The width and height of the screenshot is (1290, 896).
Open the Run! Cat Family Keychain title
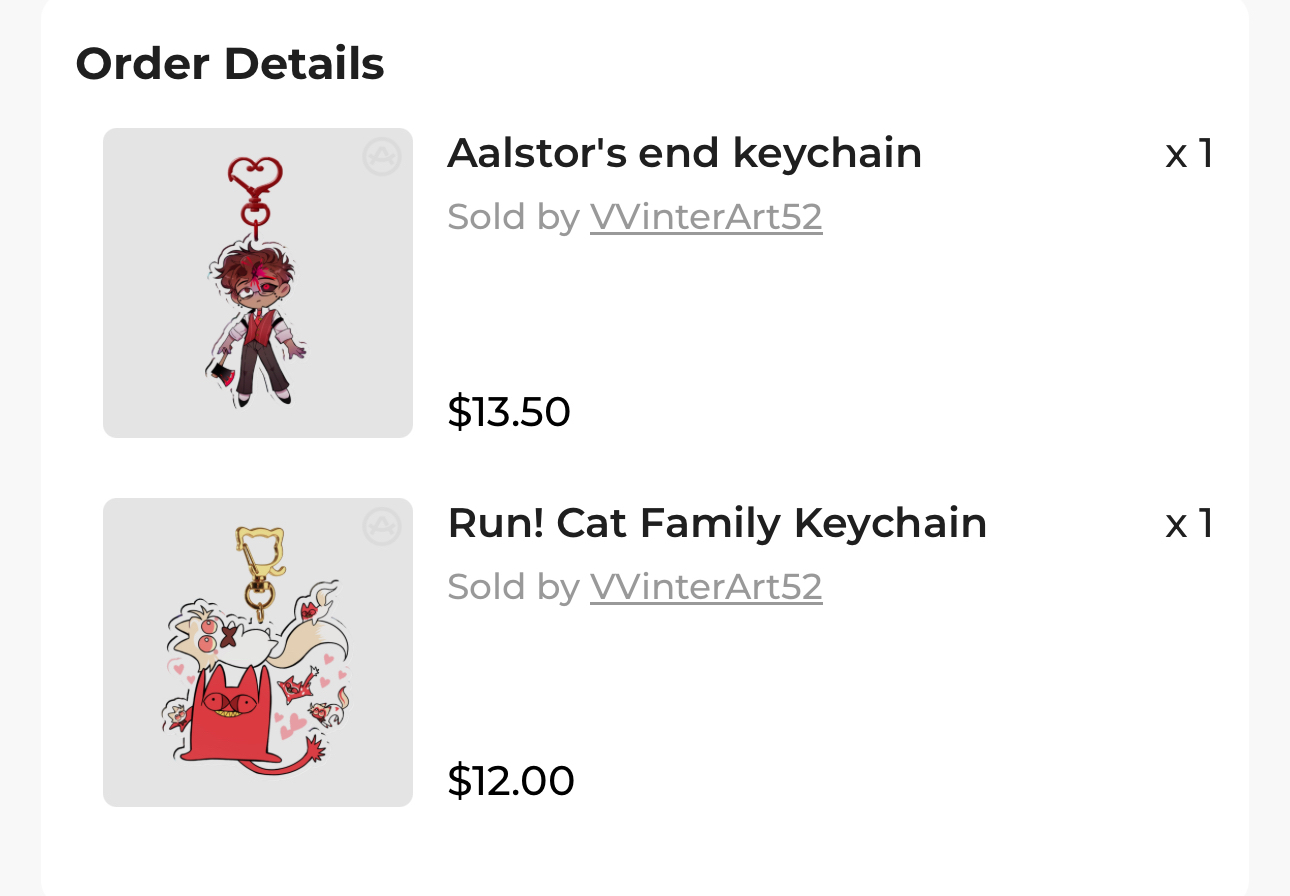coord(717,523)
